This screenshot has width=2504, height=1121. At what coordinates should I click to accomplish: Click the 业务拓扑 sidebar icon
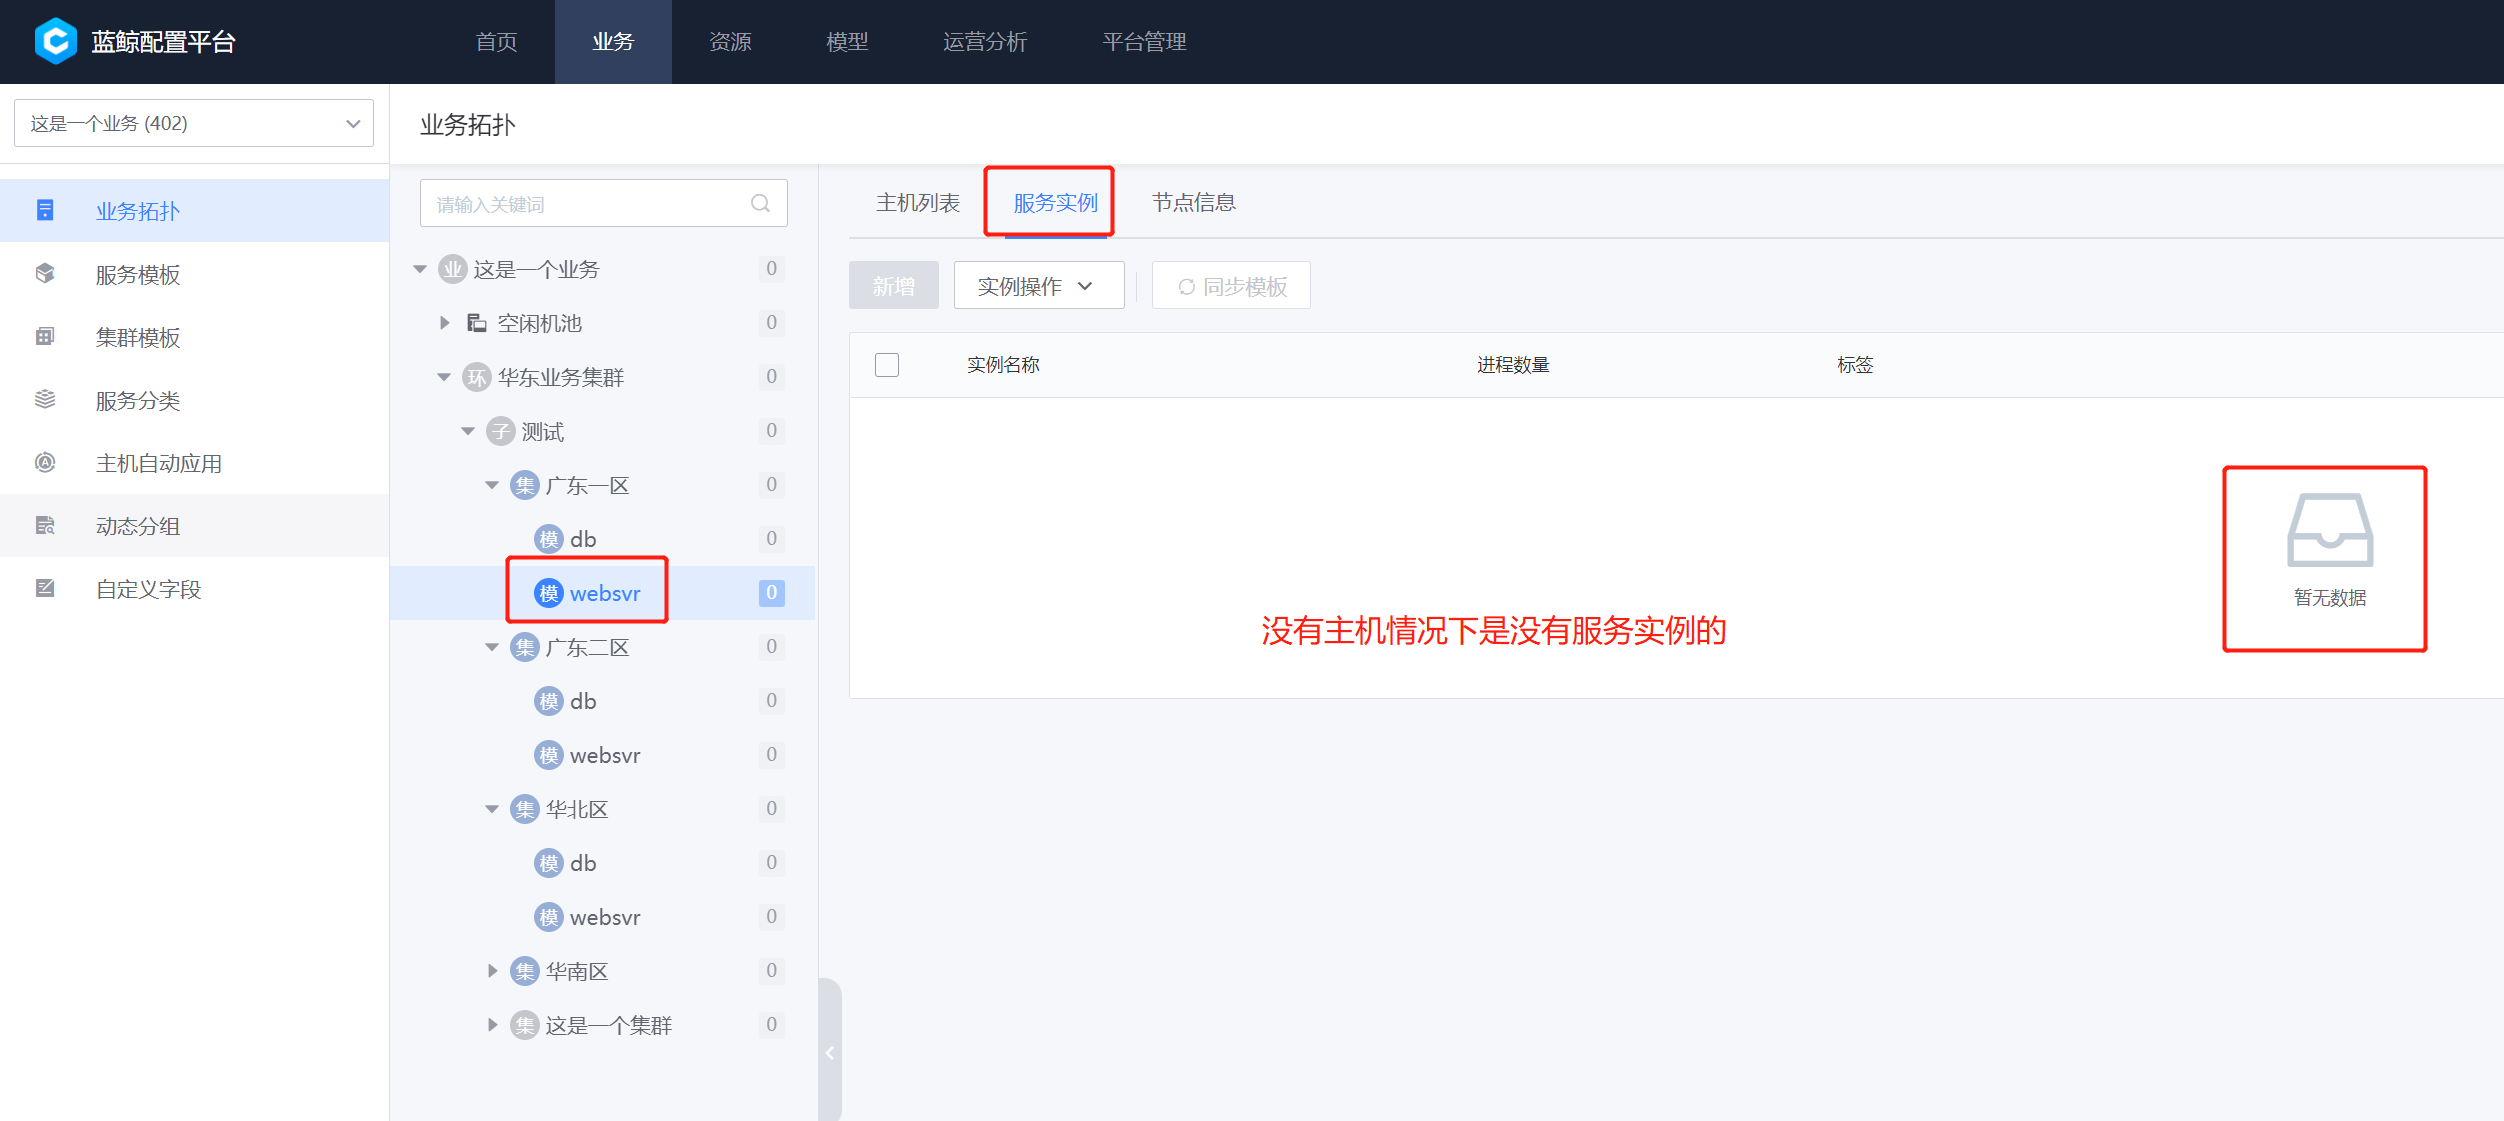coord(45,210)
